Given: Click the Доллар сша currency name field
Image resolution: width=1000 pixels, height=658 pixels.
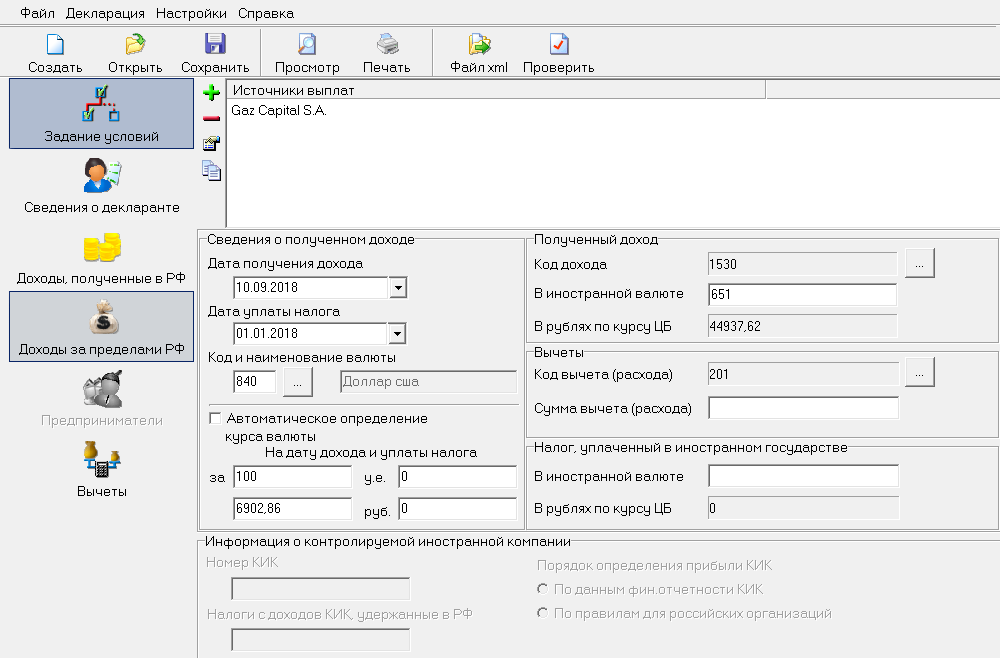Looking at the screenshot, I should (429, 381).
